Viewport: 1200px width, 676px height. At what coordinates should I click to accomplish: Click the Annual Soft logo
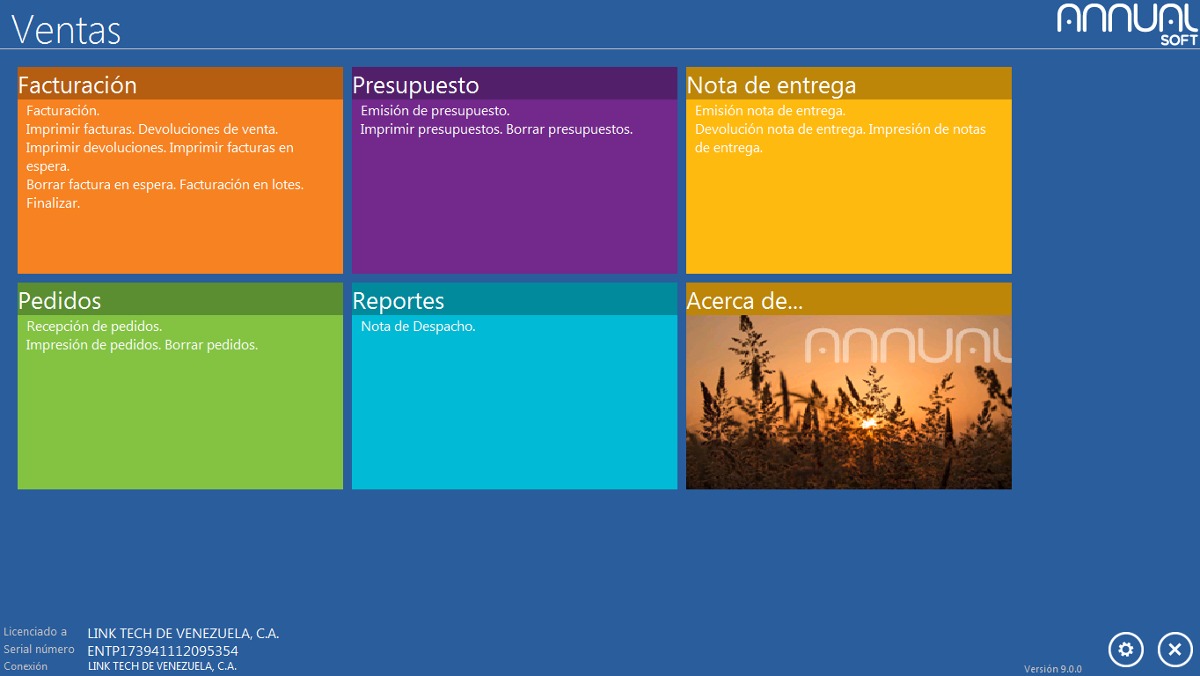pos(1127,23)
